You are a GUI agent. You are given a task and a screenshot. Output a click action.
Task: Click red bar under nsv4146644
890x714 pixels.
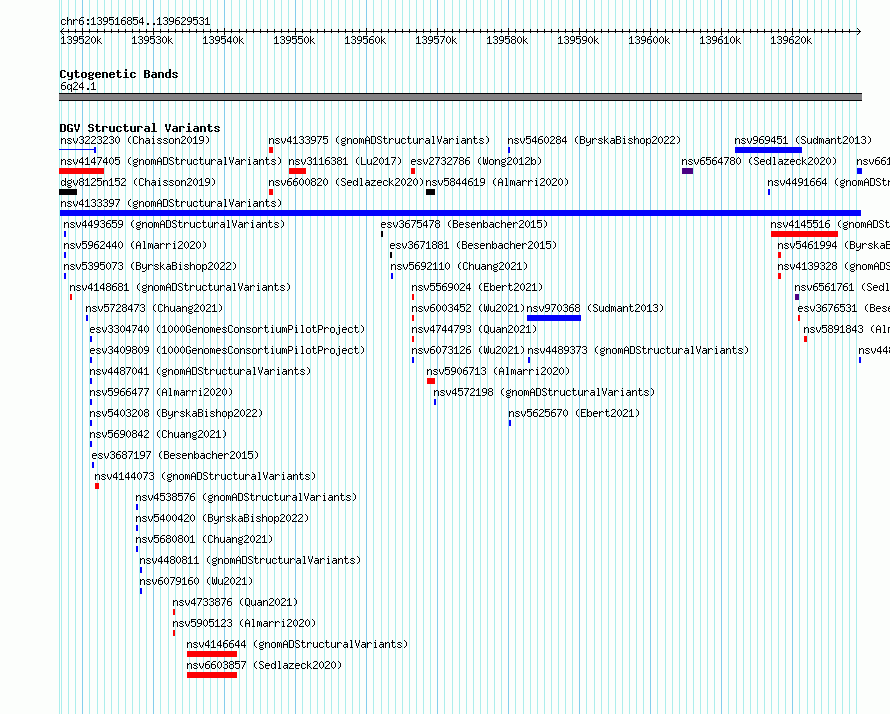point(212,654)
